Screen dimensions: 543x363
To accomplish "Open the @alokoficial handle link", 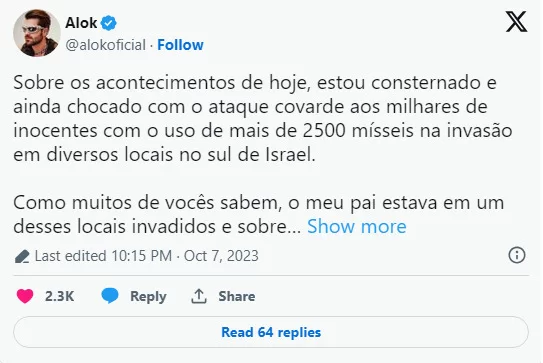I will tap(106, 45).
